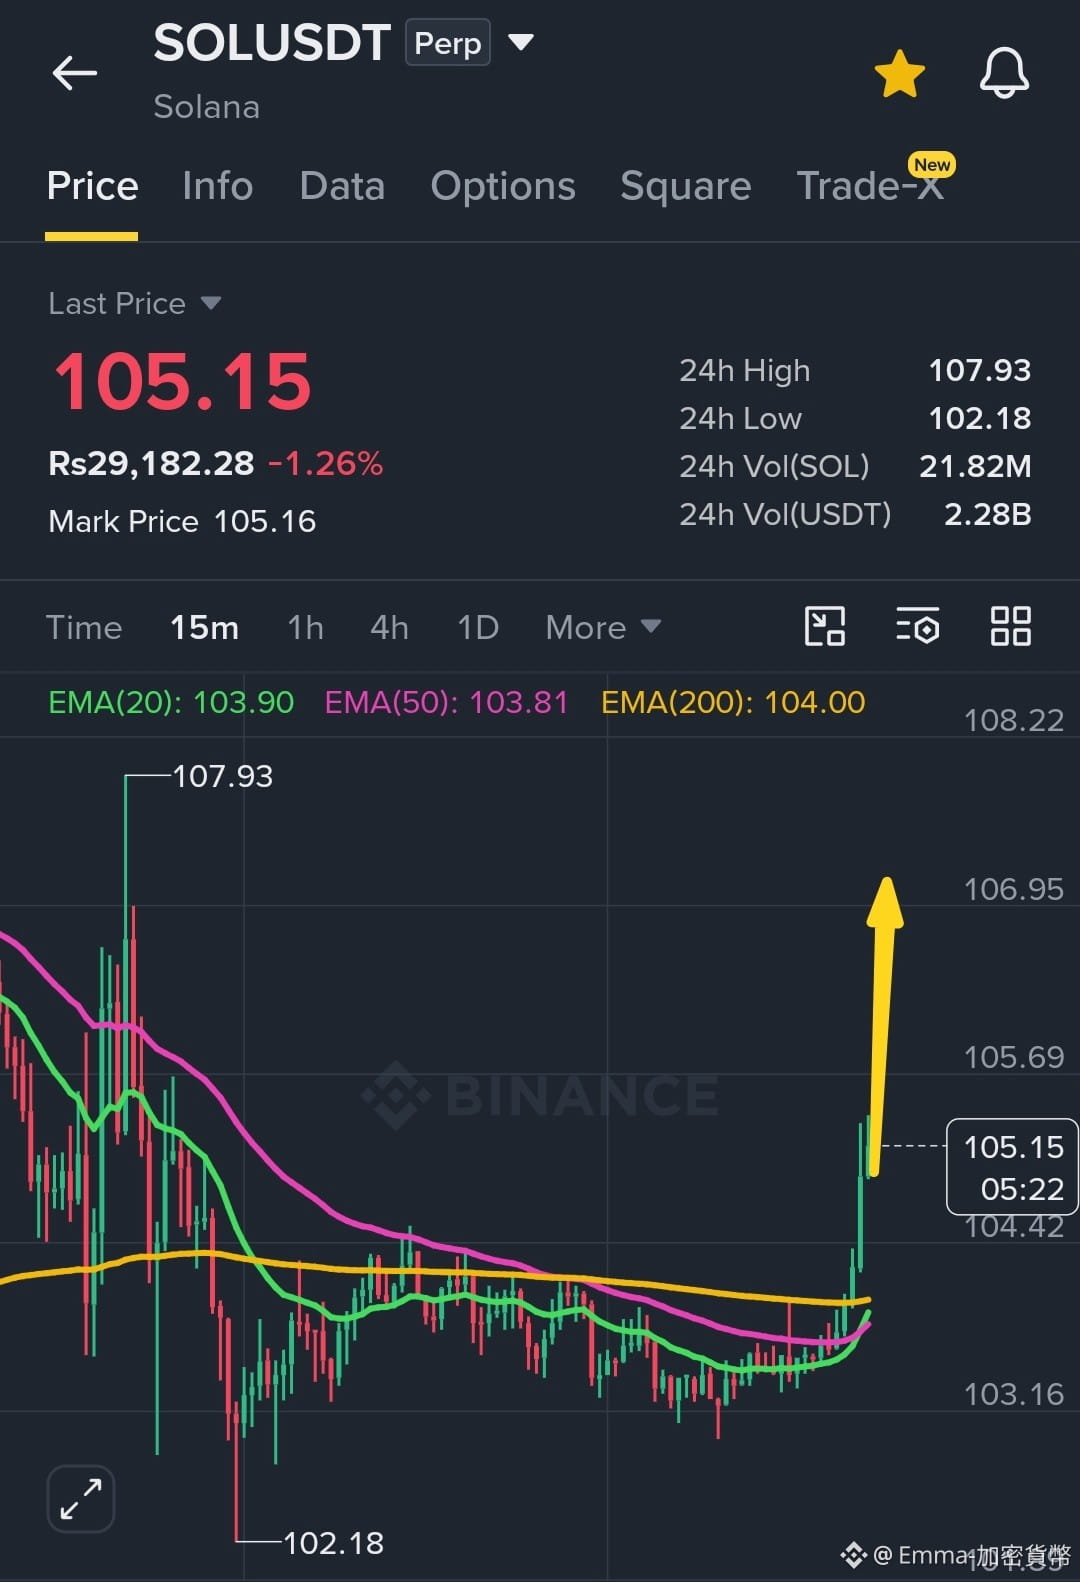Viewport: 1080px width, 1582px height.
Task: Open the chart drawing tools icon
Action: tap(825, 626)
